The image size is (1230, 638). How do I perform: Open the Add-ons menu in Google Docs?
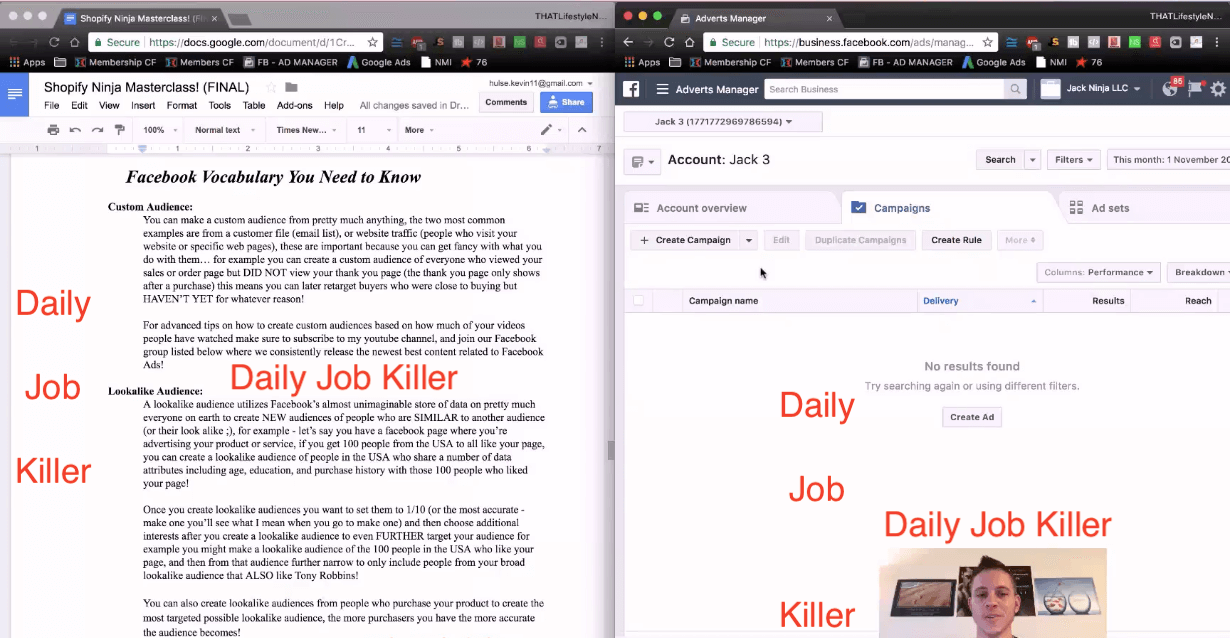point(294,105)
